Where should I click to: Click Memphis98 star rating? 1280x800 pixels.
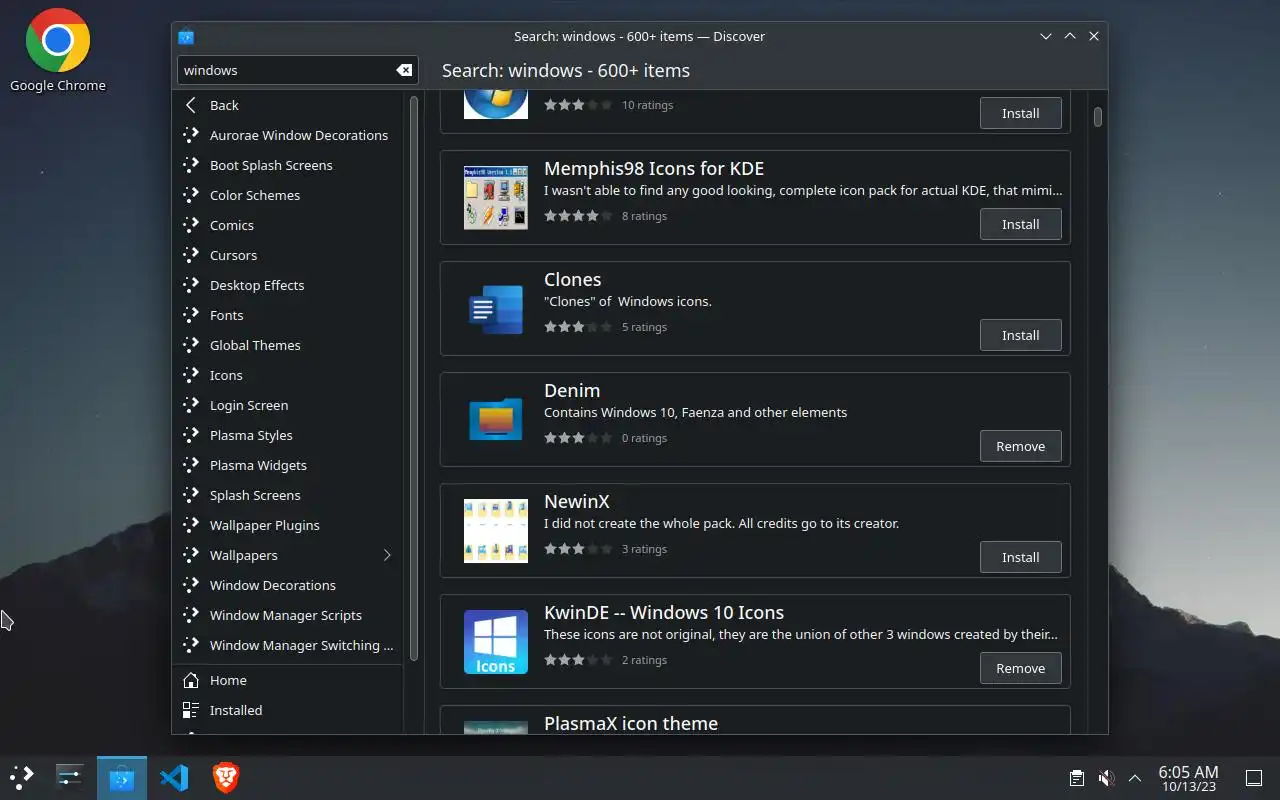(x=578, y=216)
